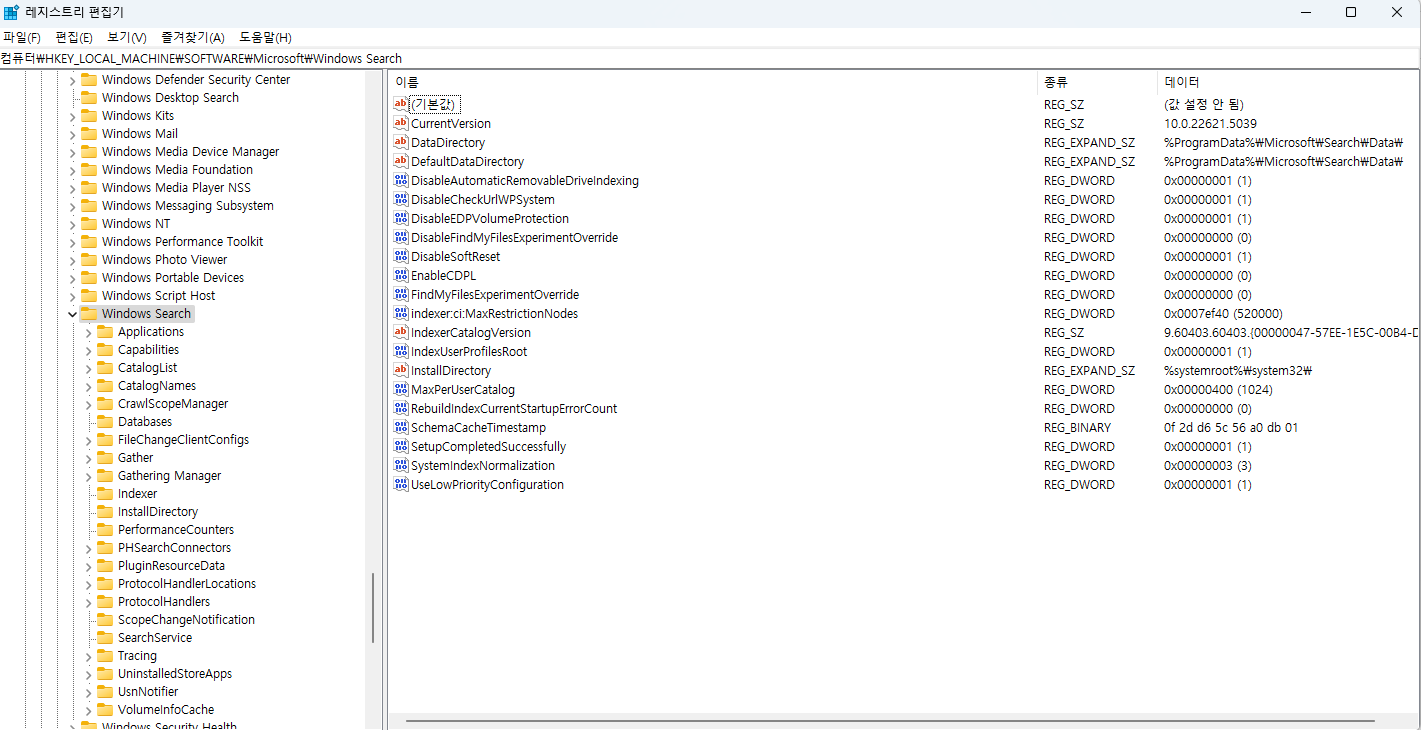Screen dimensions: 1421x730
Task: Expand the Gathering Manager subkey
Action: point(88,476)
